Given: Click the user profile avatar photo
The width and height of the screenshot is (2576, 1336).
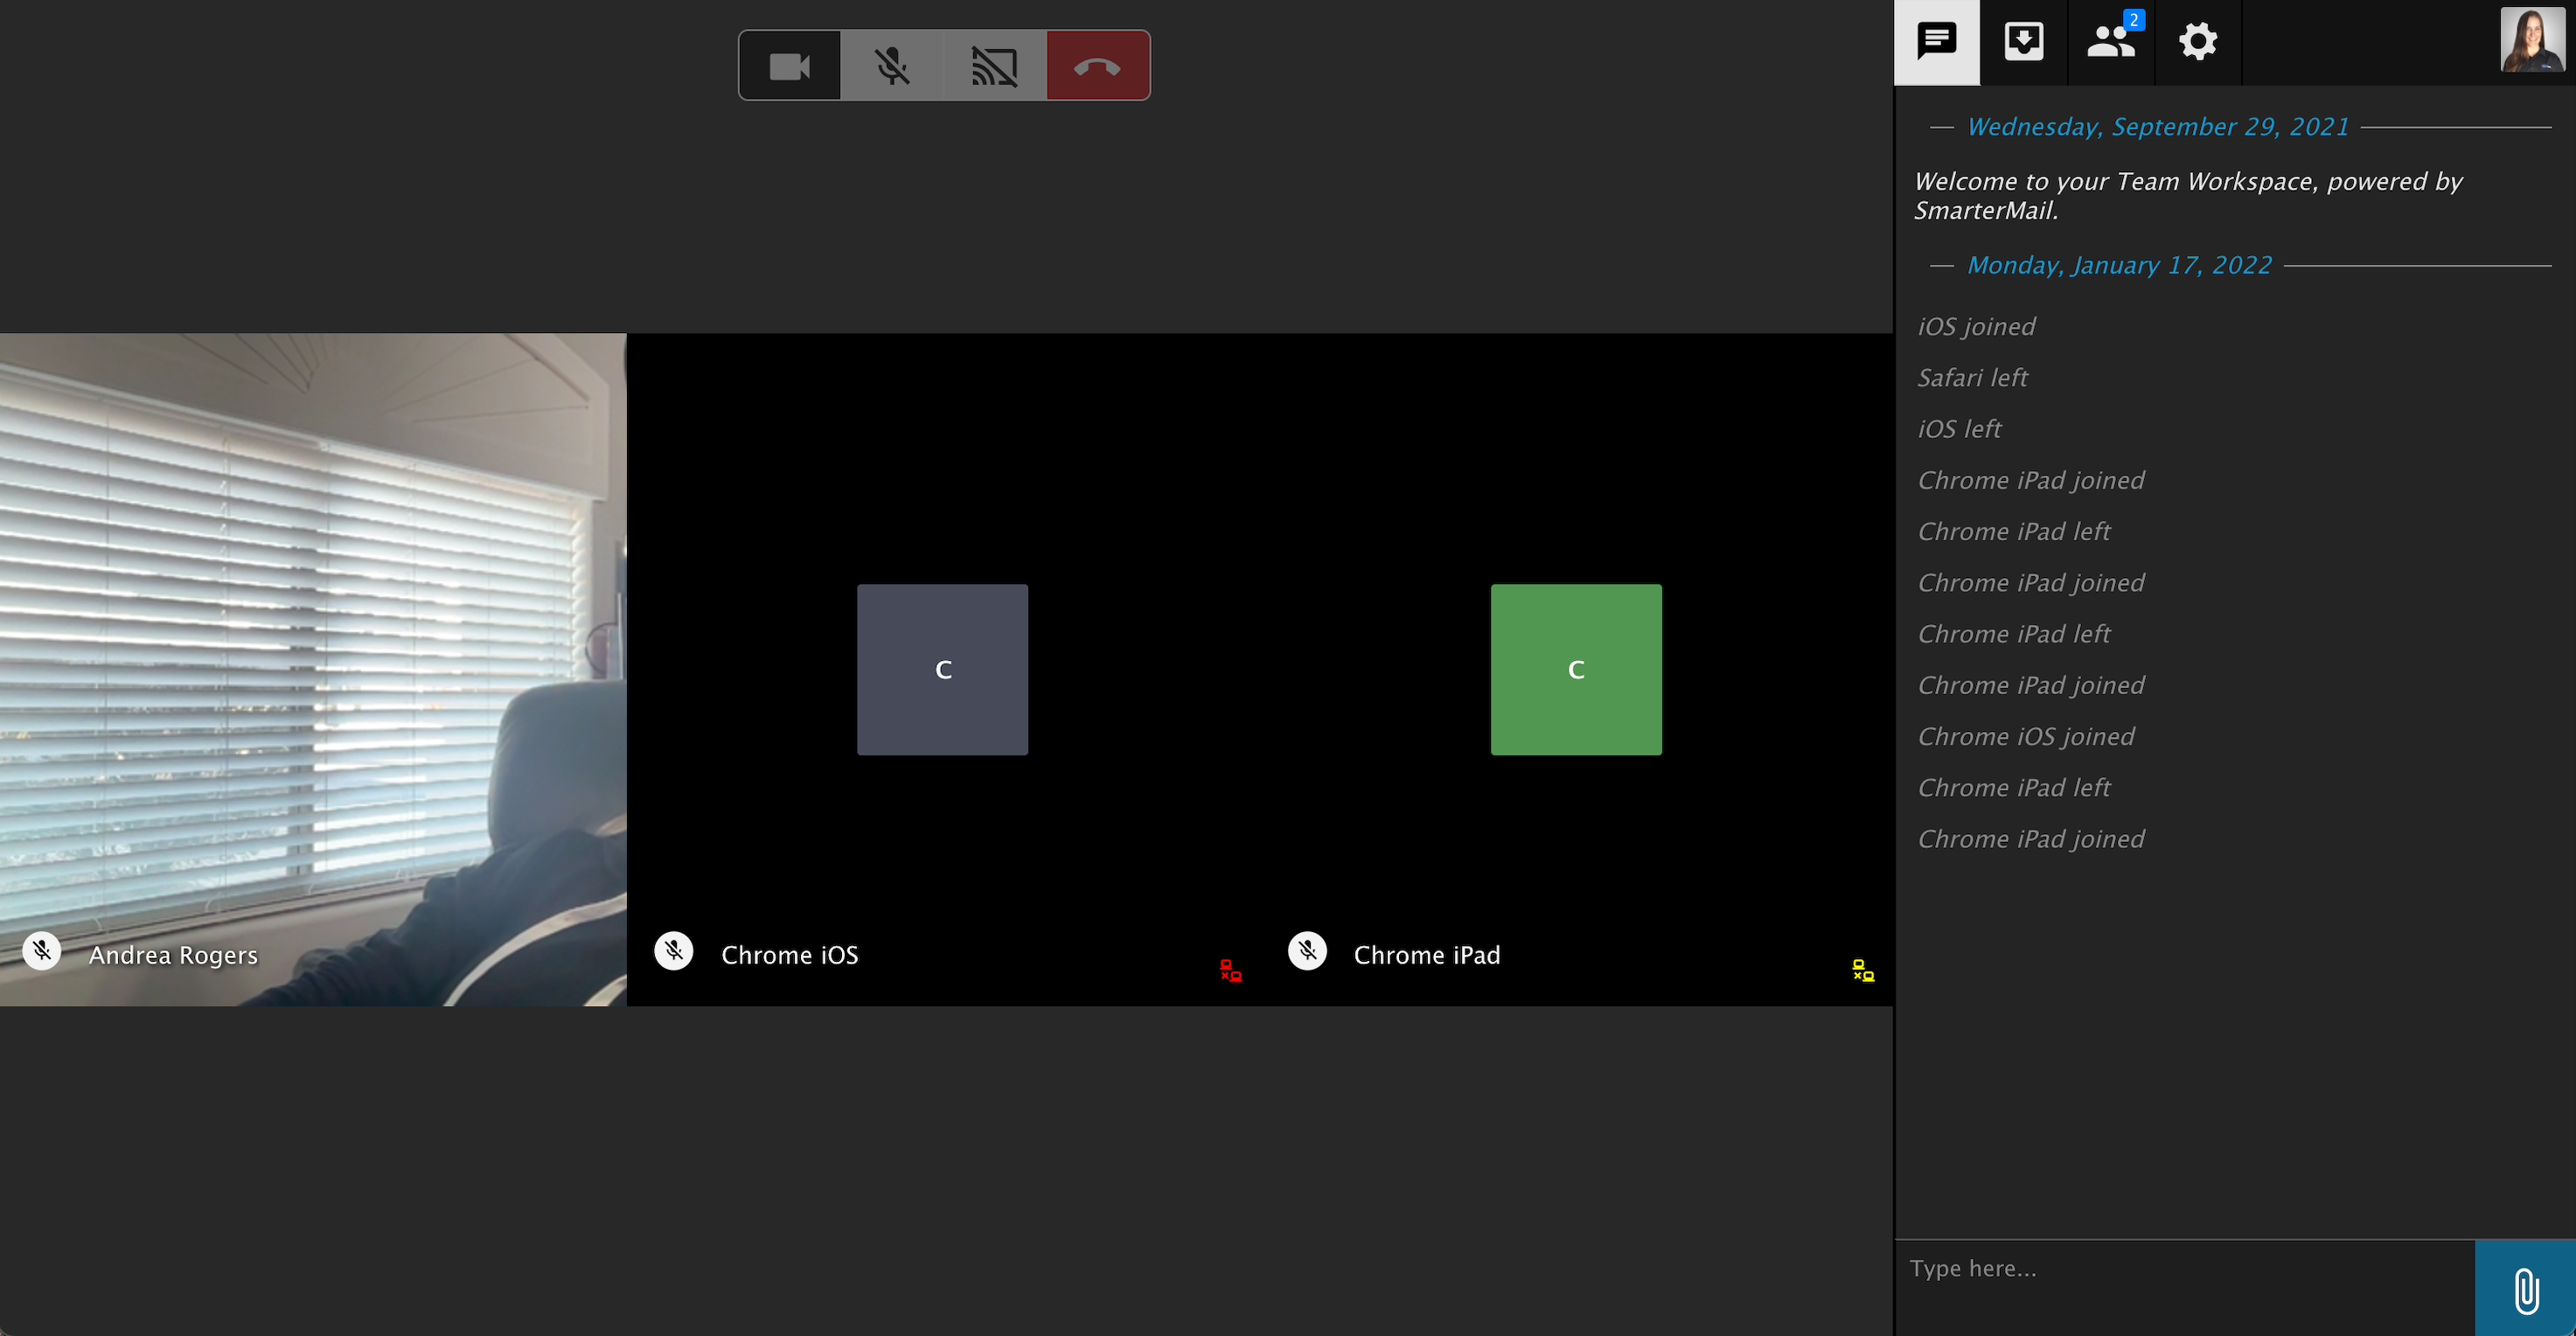Looking at the screenshot, I should pos(2532,40).
